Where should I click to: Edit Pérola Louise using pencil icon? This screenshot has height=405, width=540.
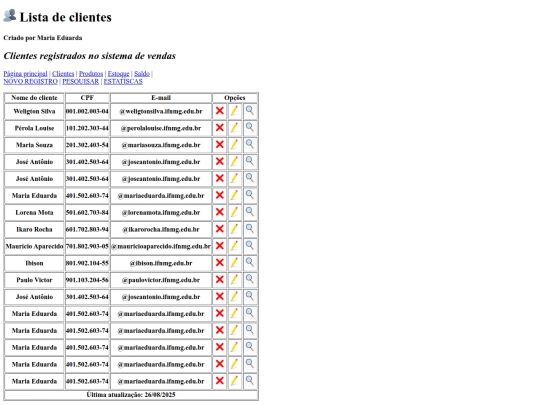[234, 128]
